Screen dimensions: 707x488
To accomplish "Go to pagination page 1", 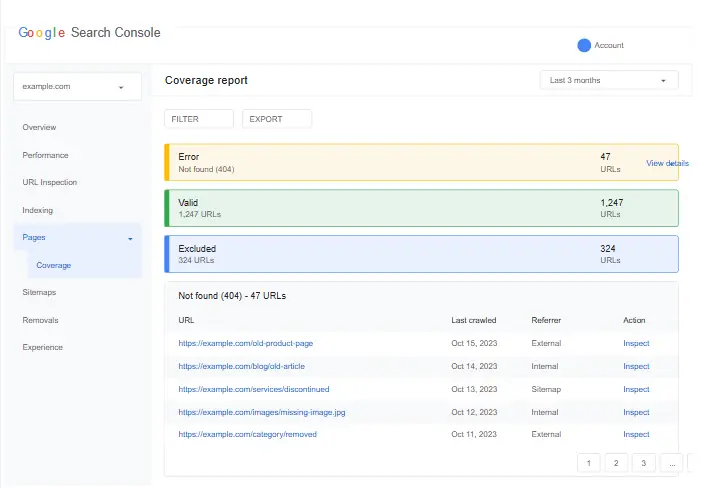I will (588, 463).
